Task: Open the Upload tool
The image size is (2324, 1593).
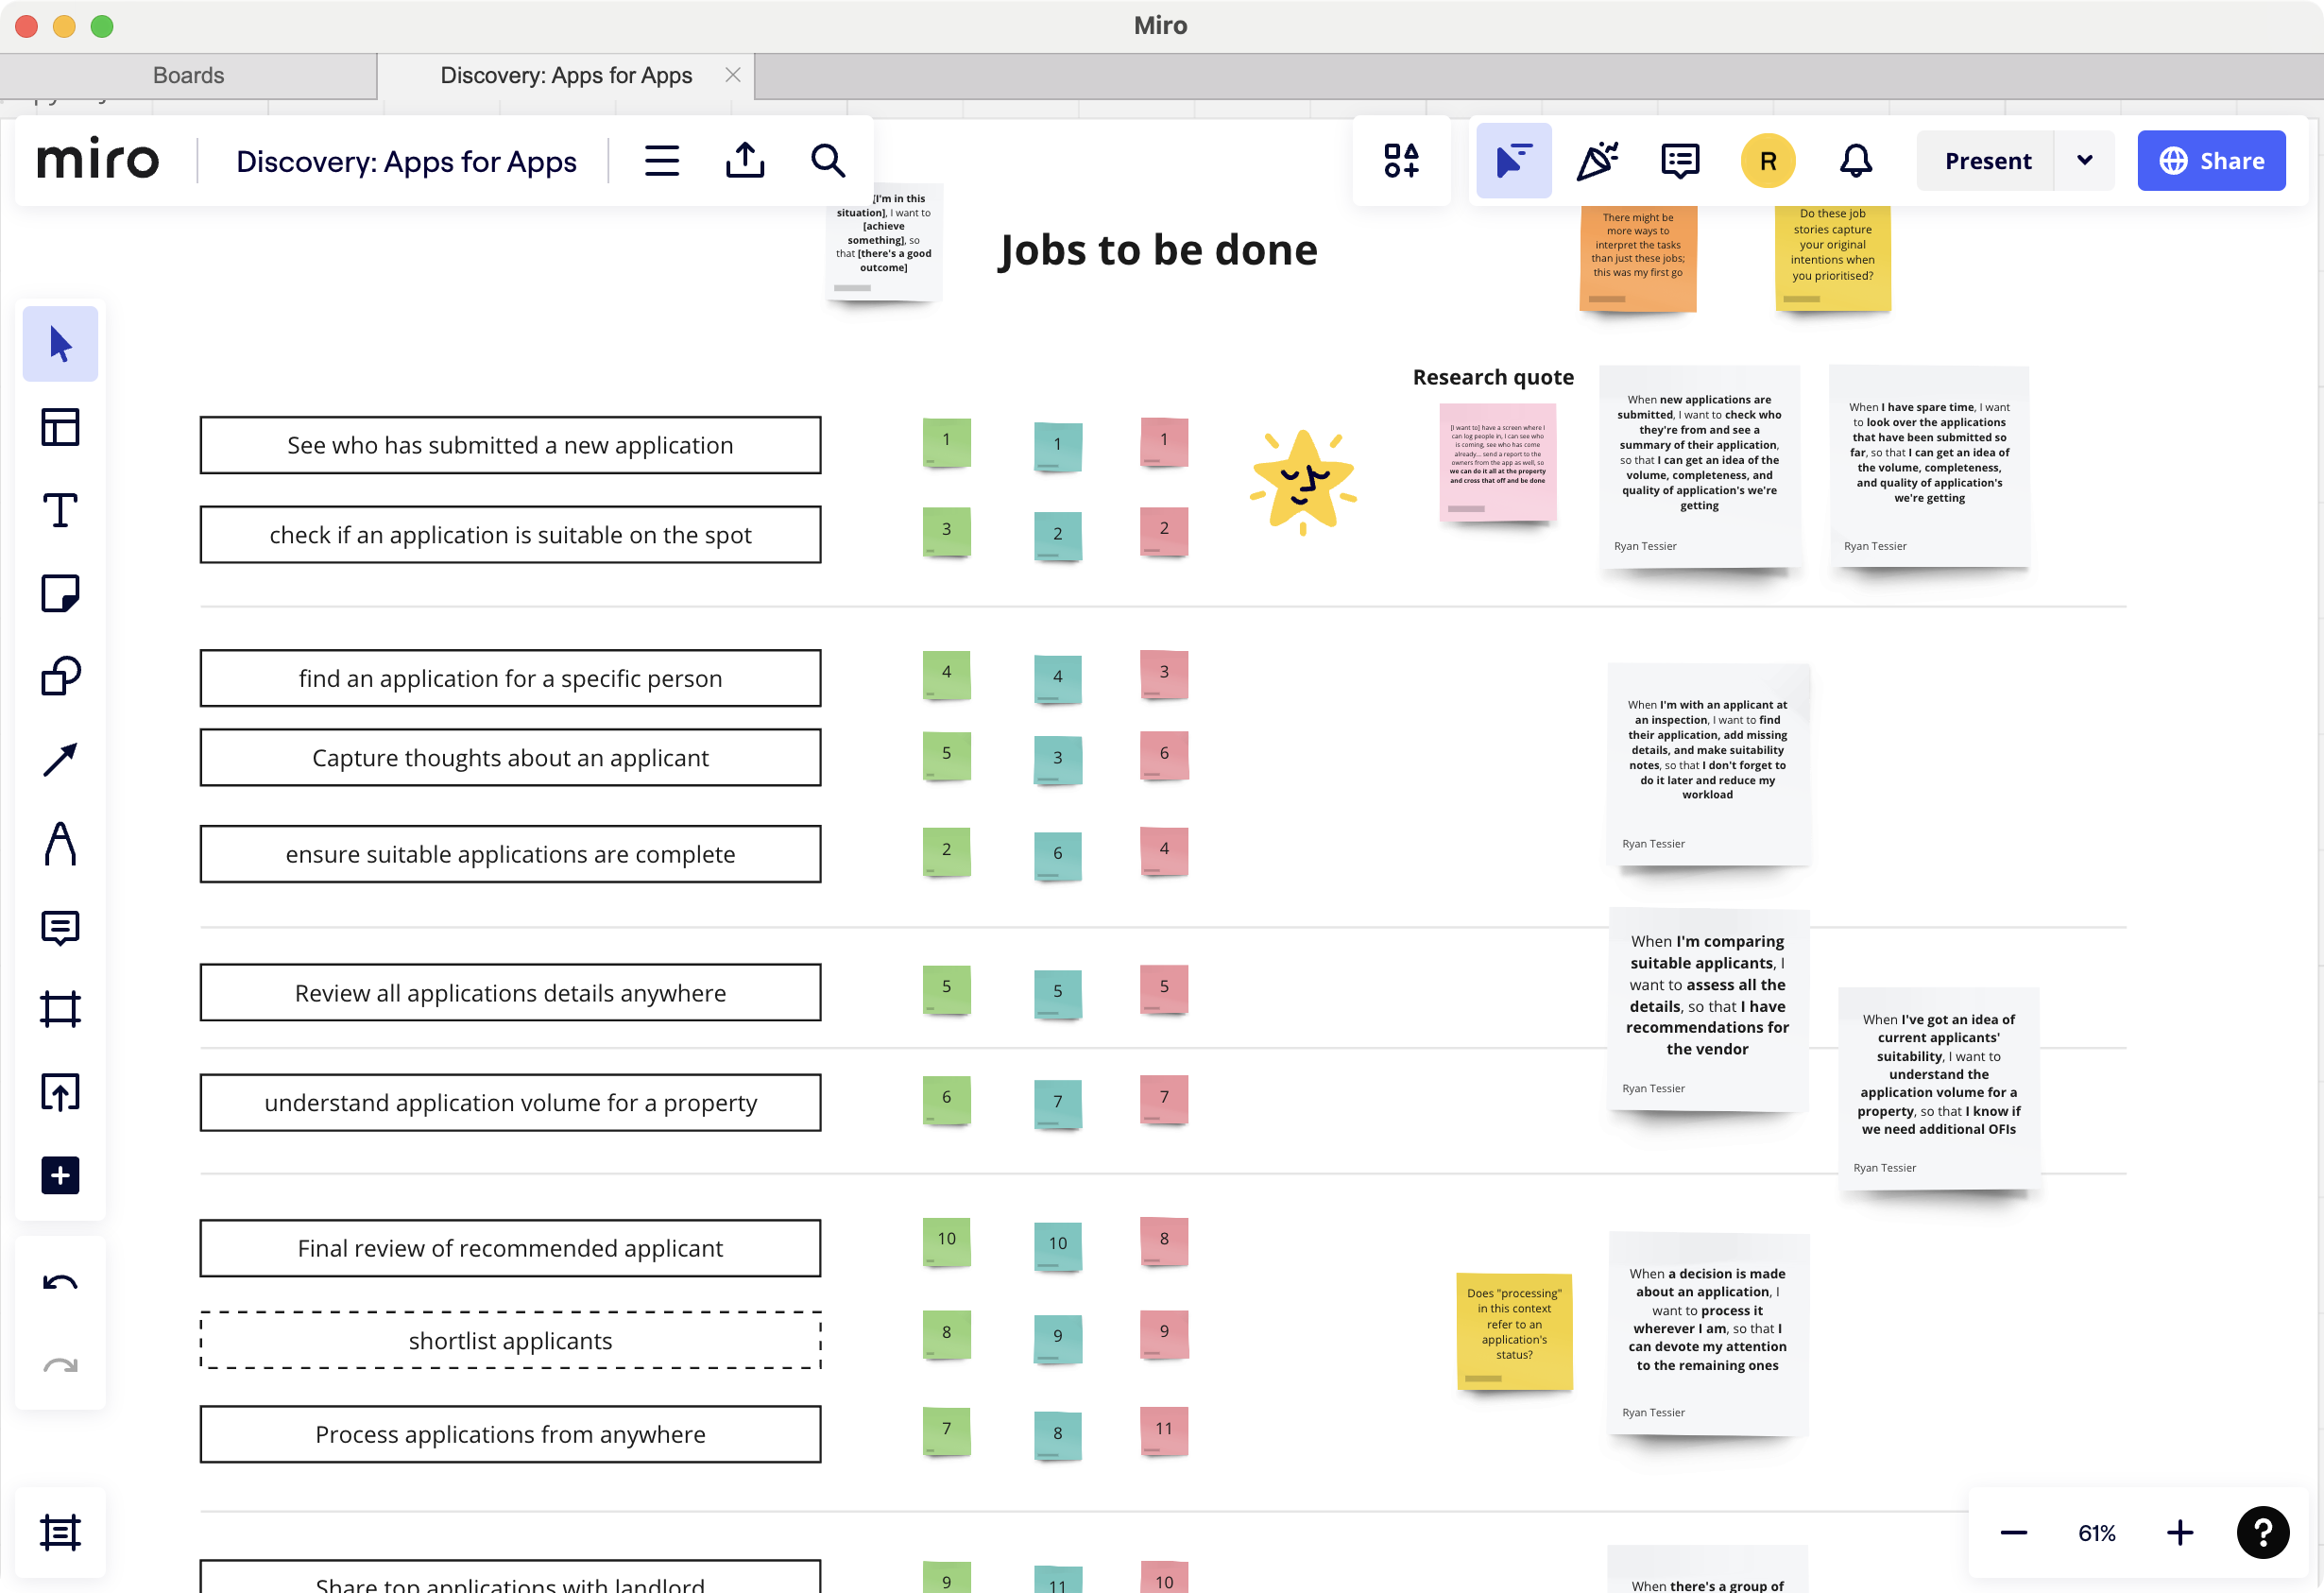Action: pyautogui.click(x=60, y=1092)
